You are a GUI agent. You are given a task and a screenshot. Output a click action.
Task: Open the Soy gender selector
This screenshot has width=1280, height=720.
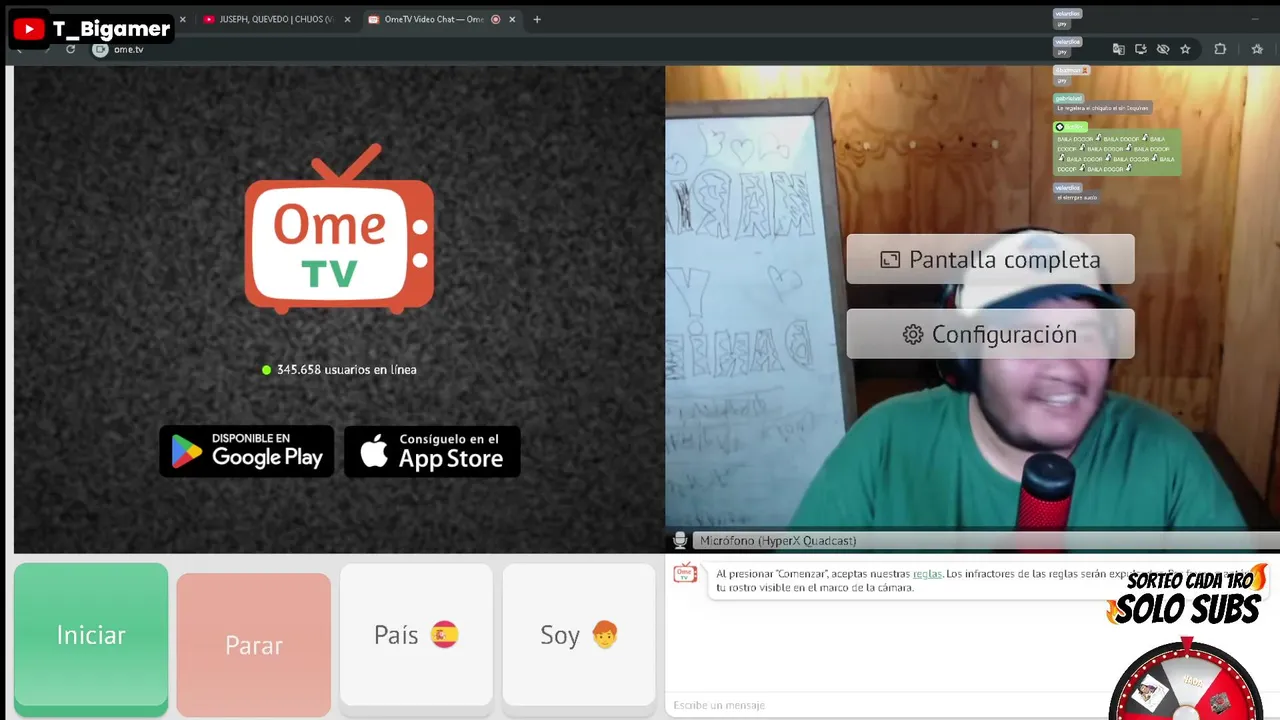click(579, 635)
